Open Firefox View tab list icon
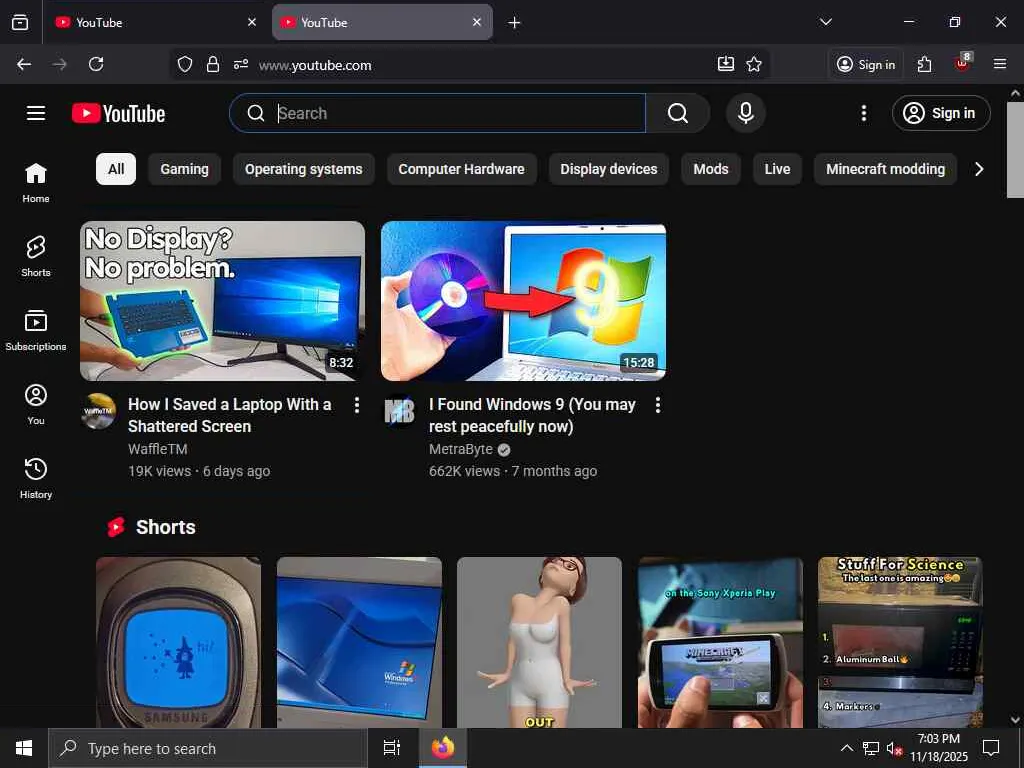 (x=20, y=22)
